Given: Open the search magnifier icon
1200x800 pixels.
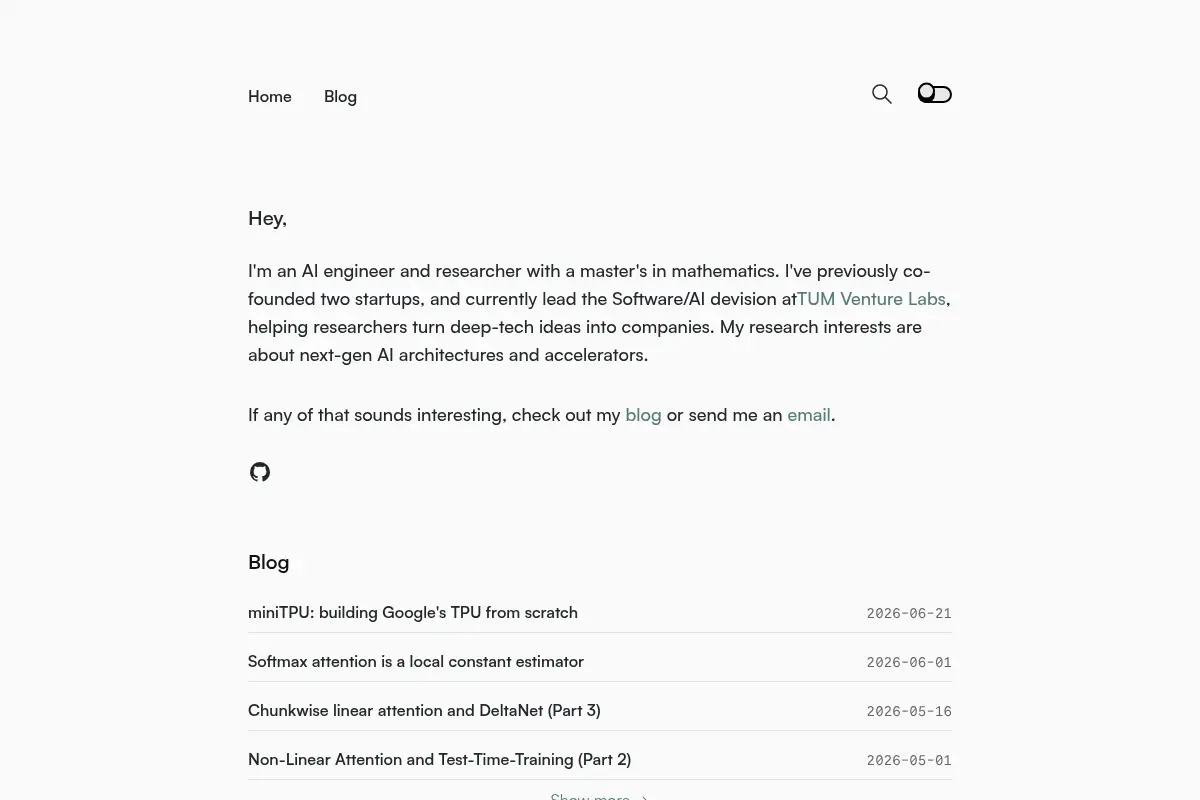Looking at the screenshot, I should click(881, 94).
